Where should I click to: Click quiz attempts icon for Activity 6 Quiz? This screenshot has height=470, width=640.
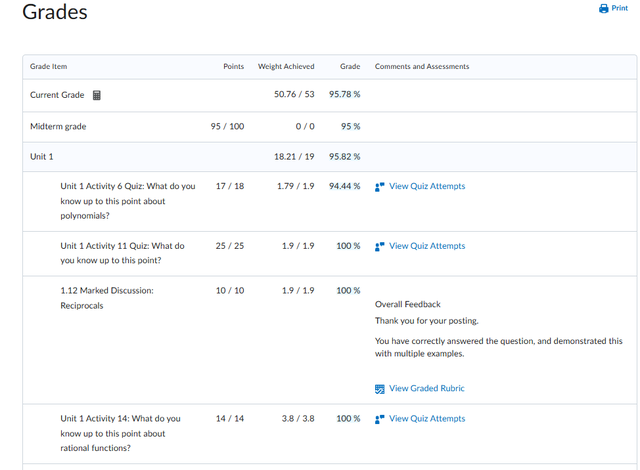380,187
